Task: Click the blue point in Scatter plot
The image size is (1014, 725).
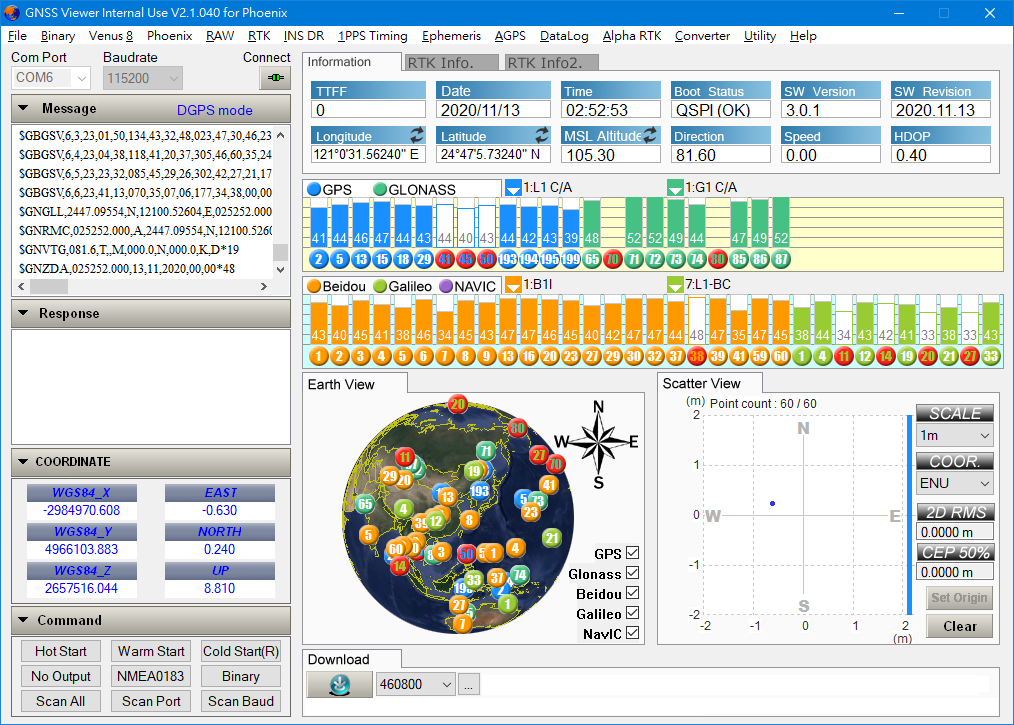Action: [x=772, y=503]
